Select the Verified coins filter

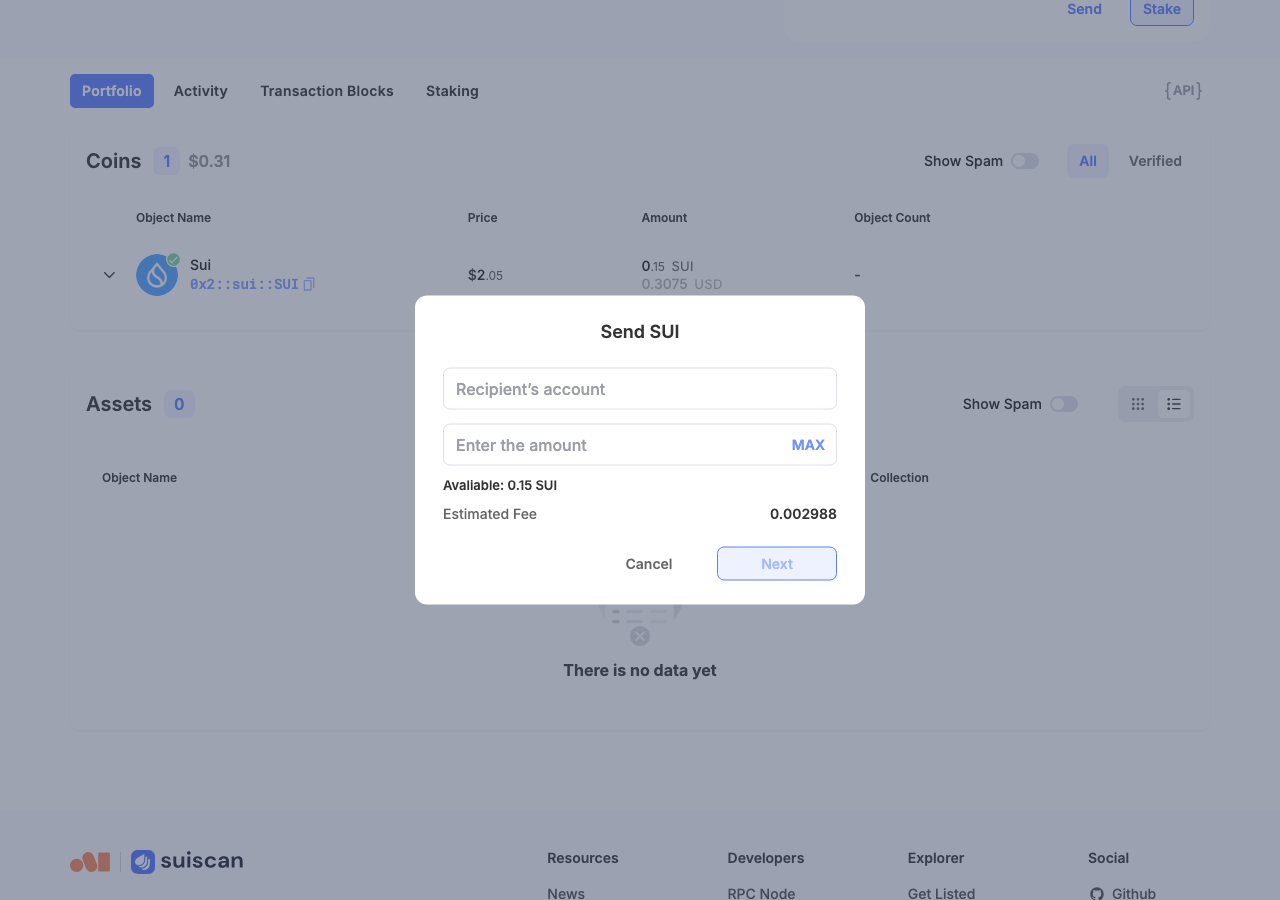click(1155, 161)
